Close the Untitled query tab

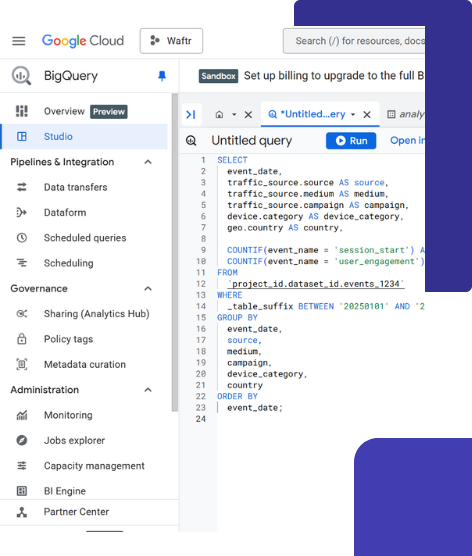367,115
